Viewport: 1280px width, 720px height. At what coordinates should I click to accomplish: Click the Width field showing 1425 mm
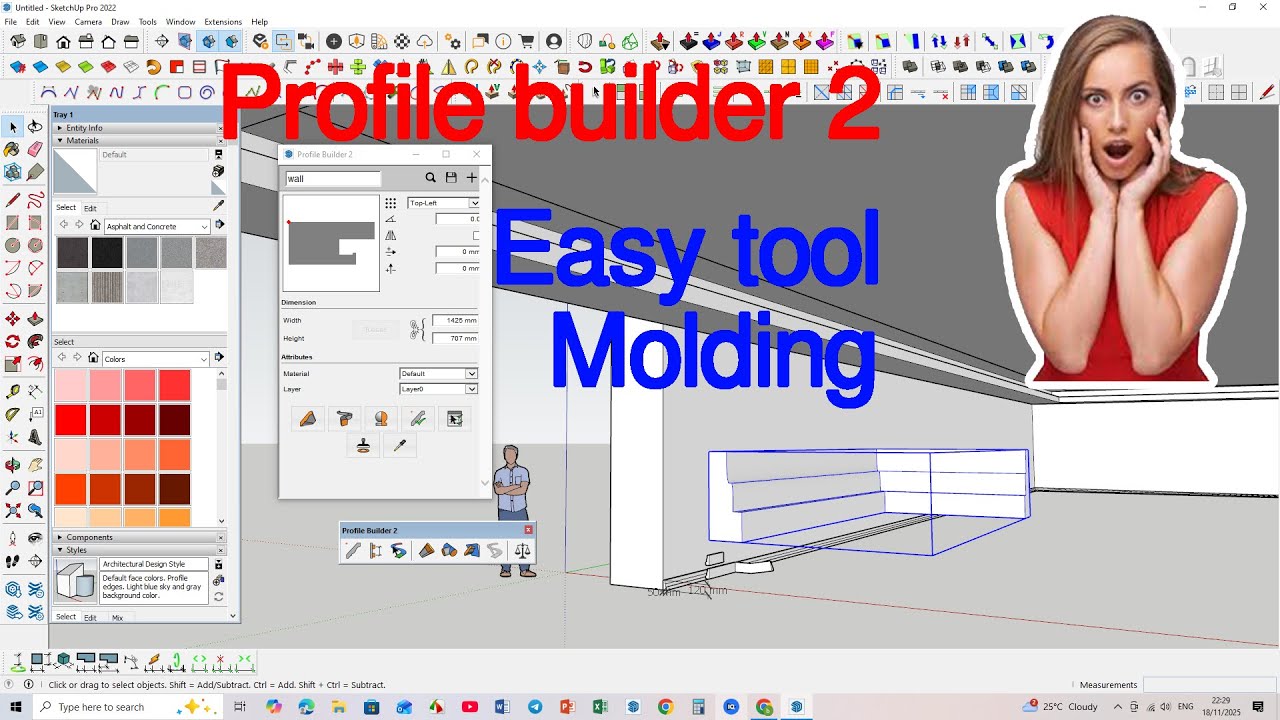[456, 321]
